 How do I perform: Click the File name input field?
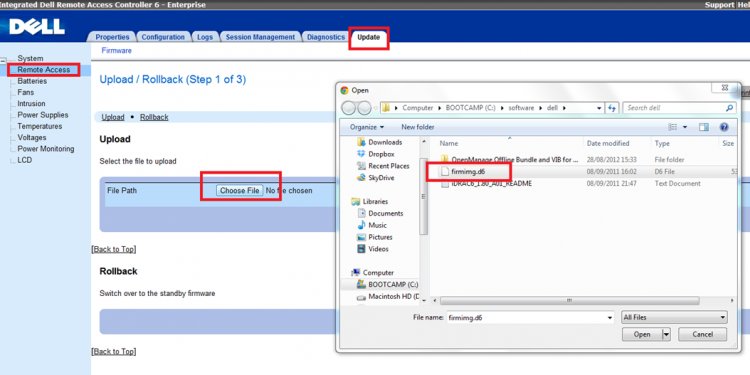coord(530,318)
